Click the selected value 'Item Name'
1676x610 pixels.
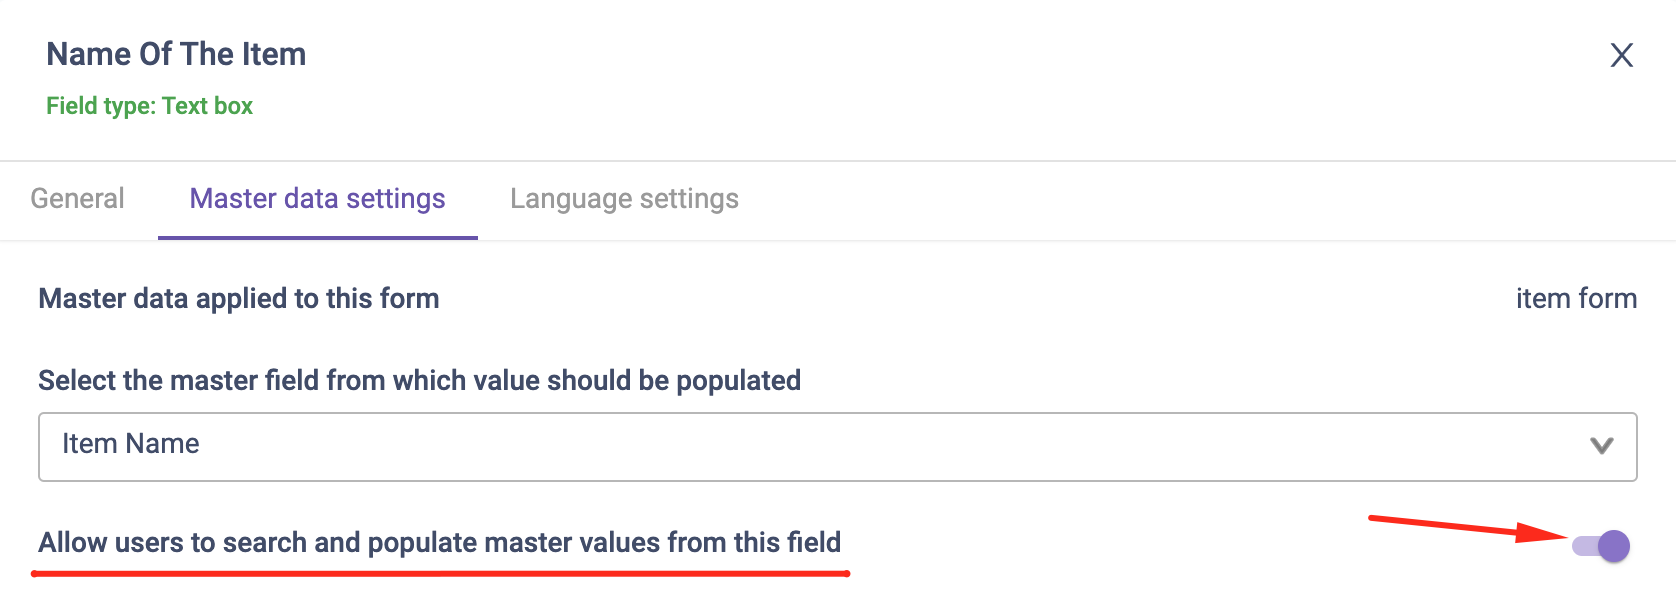131,444
